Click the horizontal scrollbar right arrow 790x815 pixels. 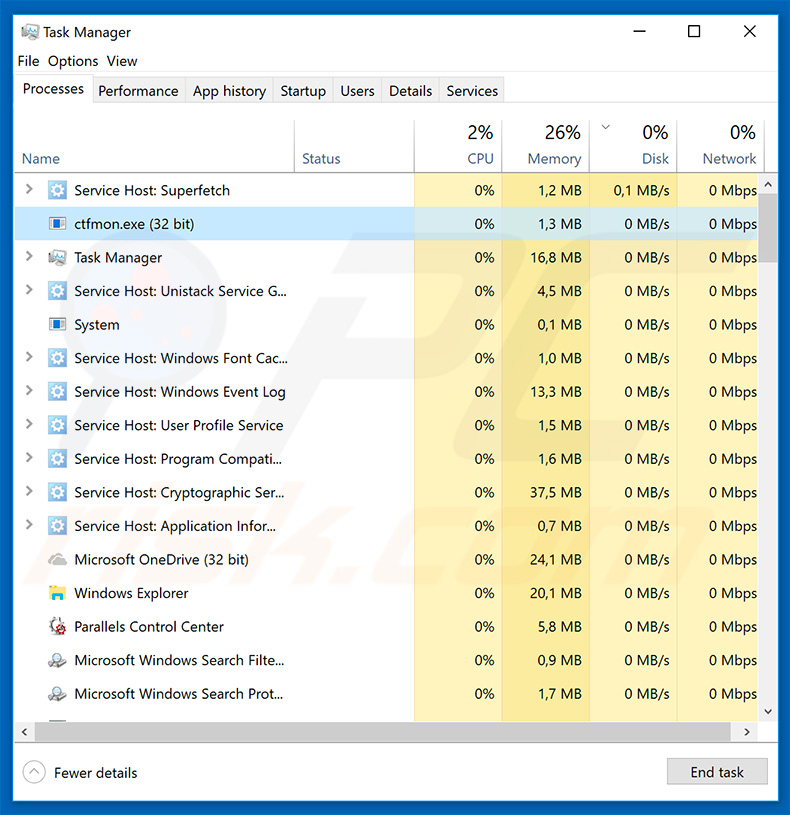pyautogui.click(x=747, y=732)
